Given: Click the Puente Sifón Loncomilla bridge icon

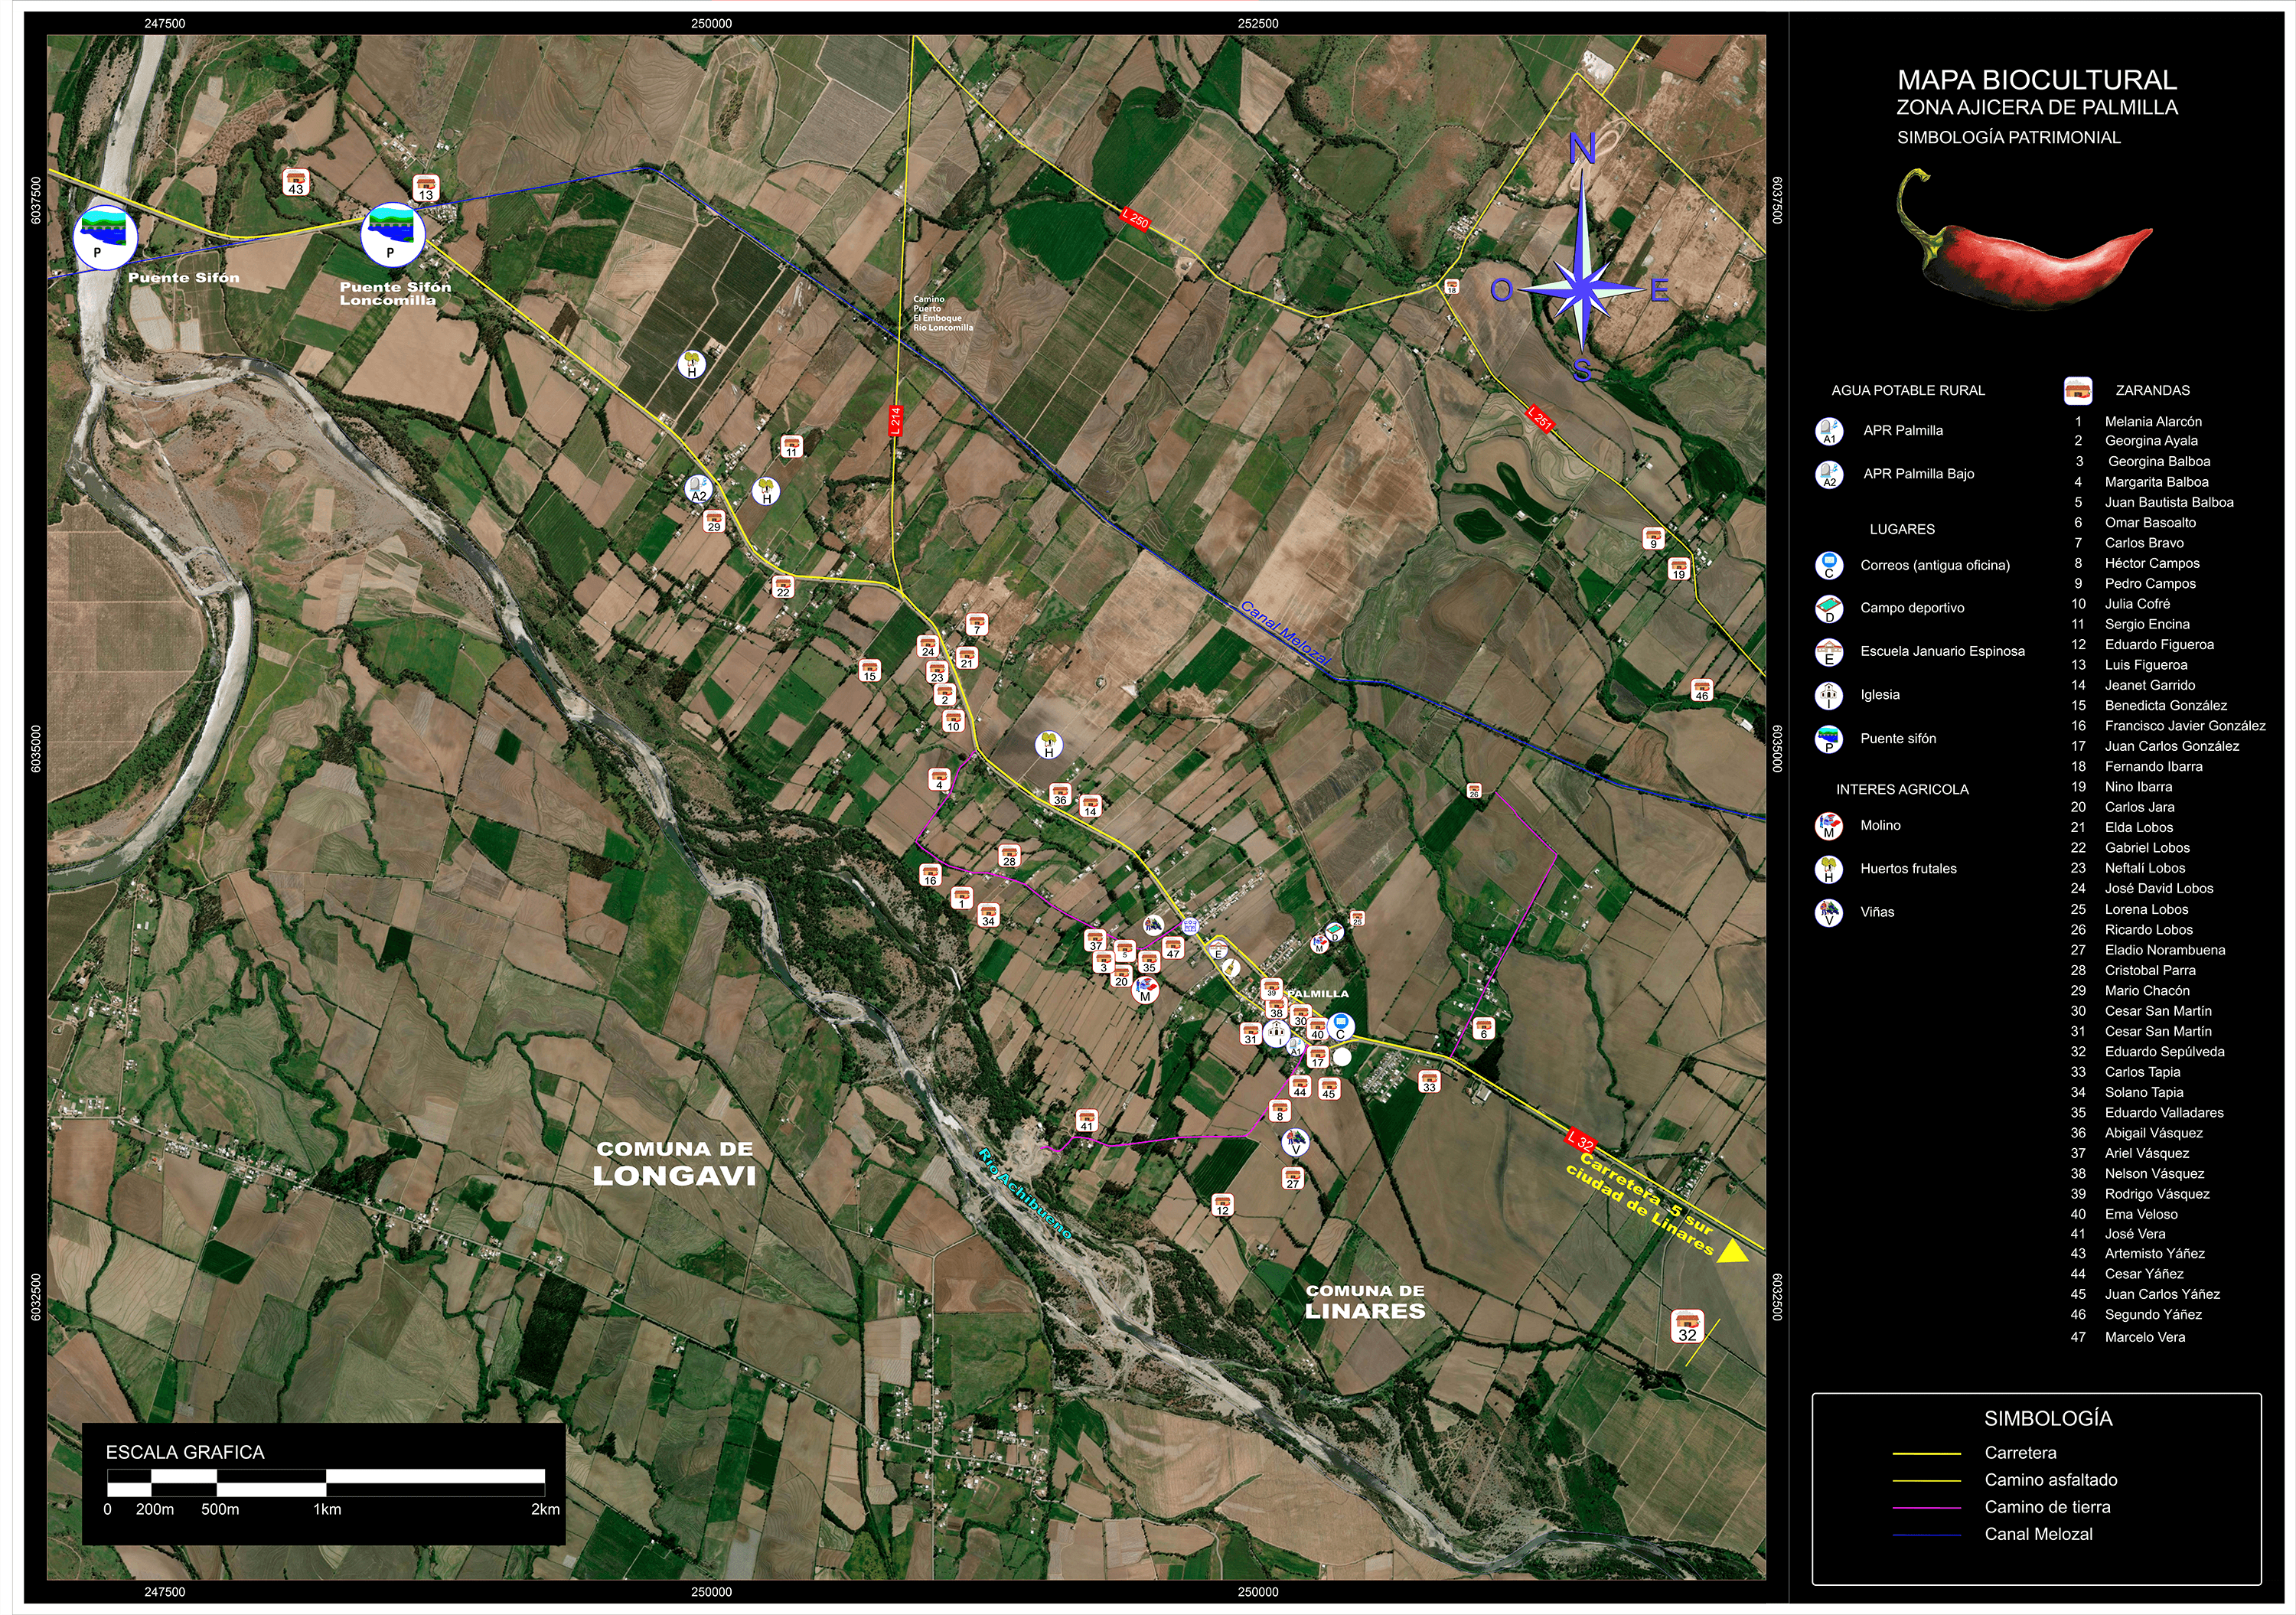Looking at the screenshot, I should [392, 235].
